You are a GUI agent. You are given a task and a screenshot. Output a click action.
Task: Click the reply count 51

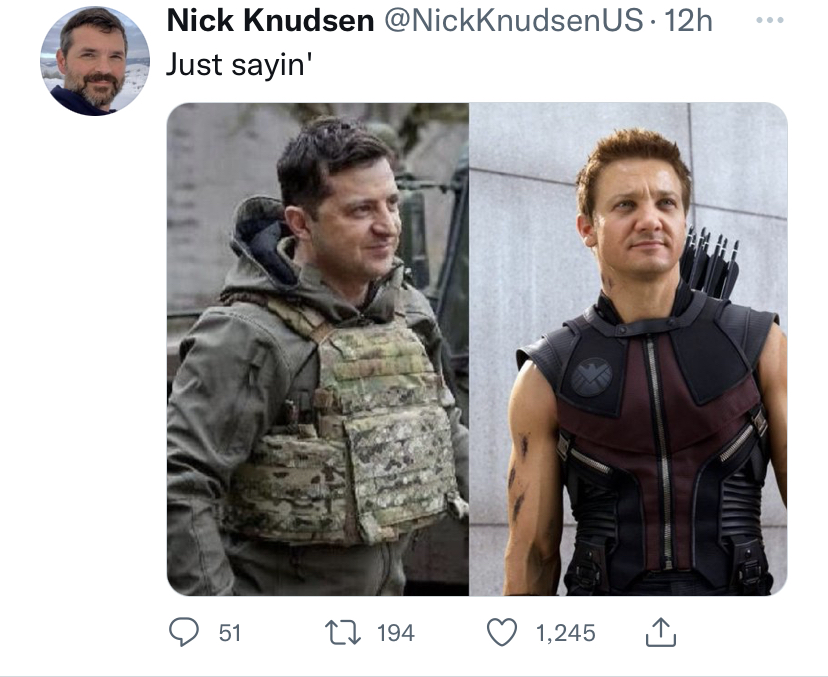[x=229, y=632]
